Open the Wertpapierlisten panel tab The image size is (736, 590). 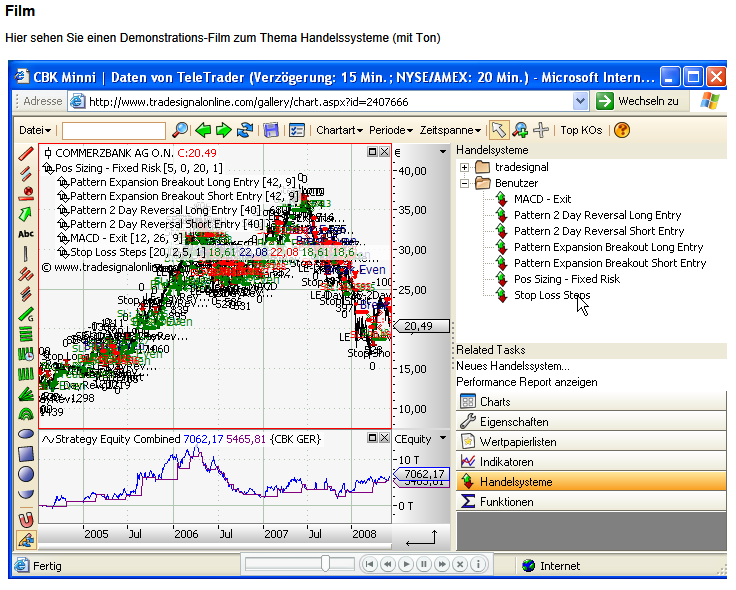[x=591, y=442]
